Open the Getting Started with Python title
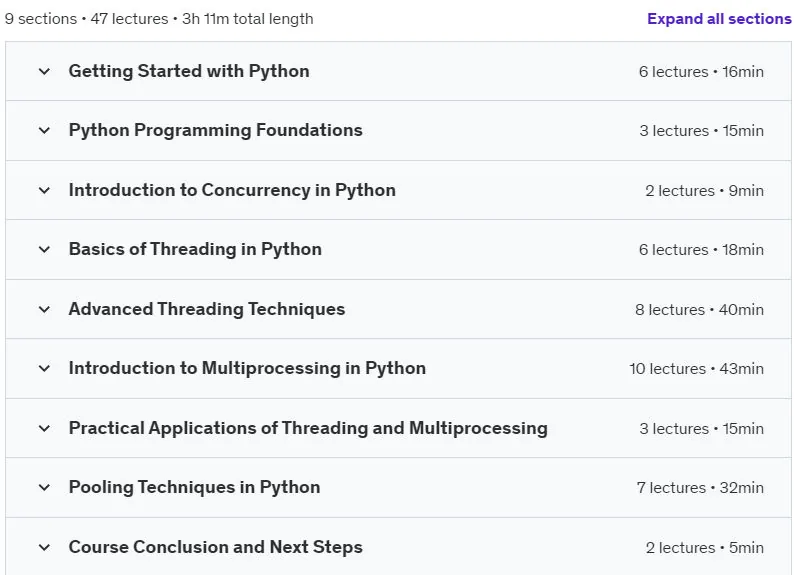 pyautogui.click(x=189, y=71)
